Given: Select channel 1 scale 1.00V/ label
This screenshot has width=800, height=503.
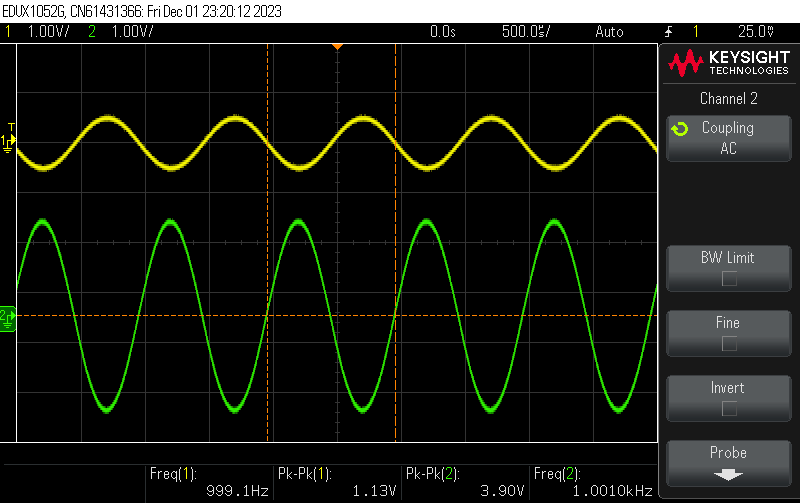Looking at the screenshot, I should tap(48, 32).
